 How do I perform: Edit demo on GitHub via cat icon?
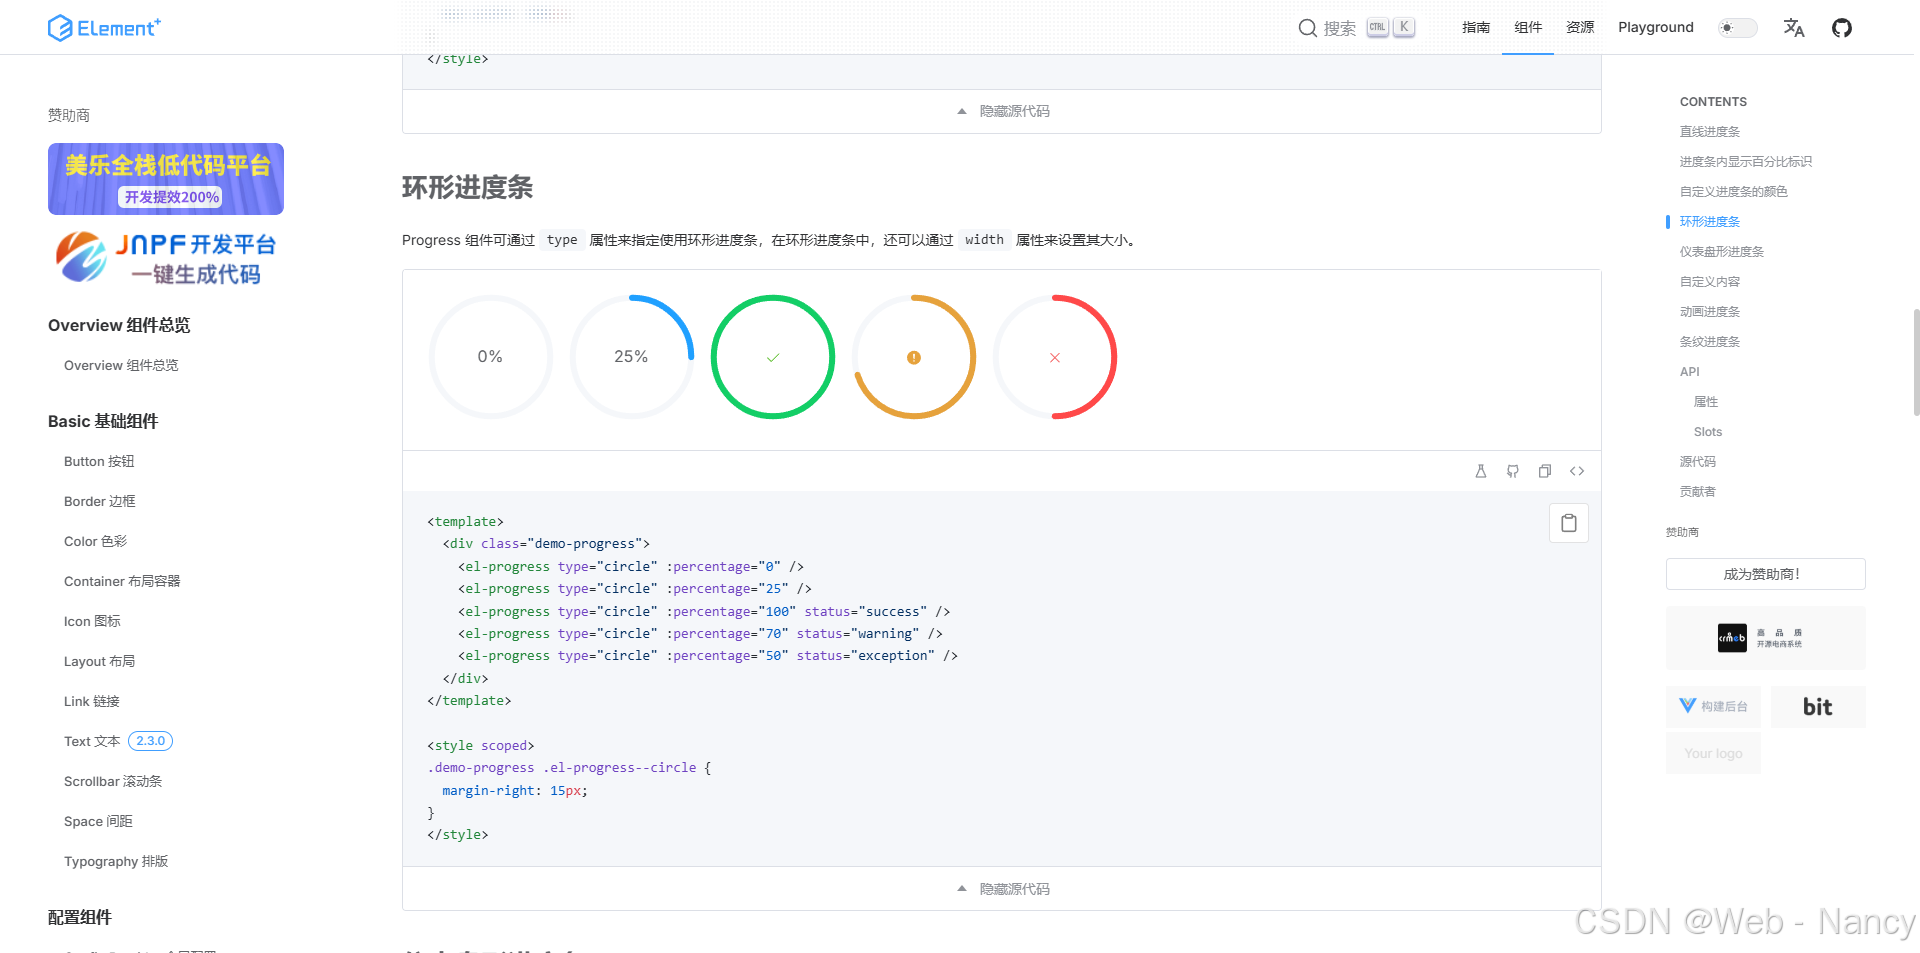pyautogui.click(x=1513, y=471)
